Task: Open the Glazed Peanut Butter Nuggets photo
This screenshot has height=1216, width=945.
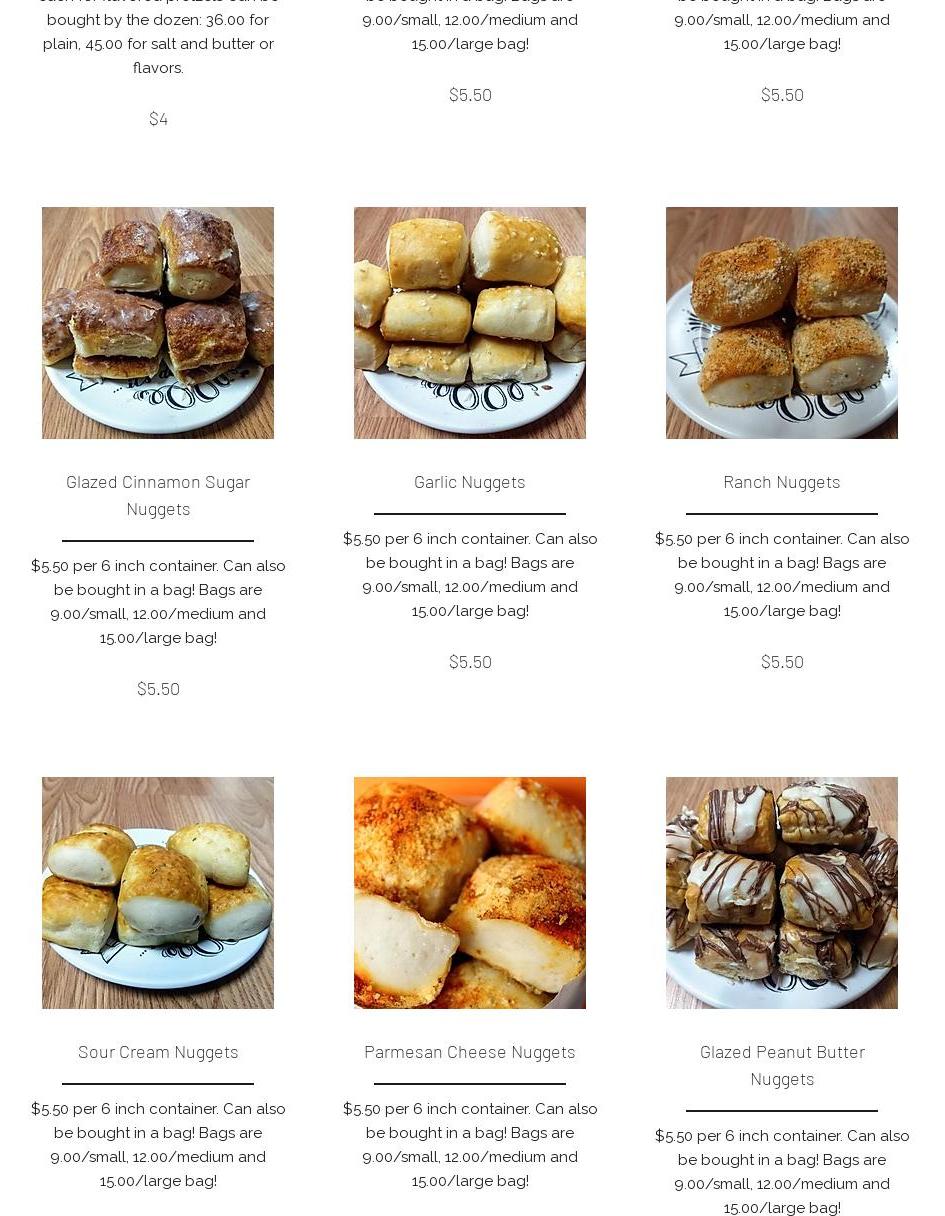Action: pos(782,893)
